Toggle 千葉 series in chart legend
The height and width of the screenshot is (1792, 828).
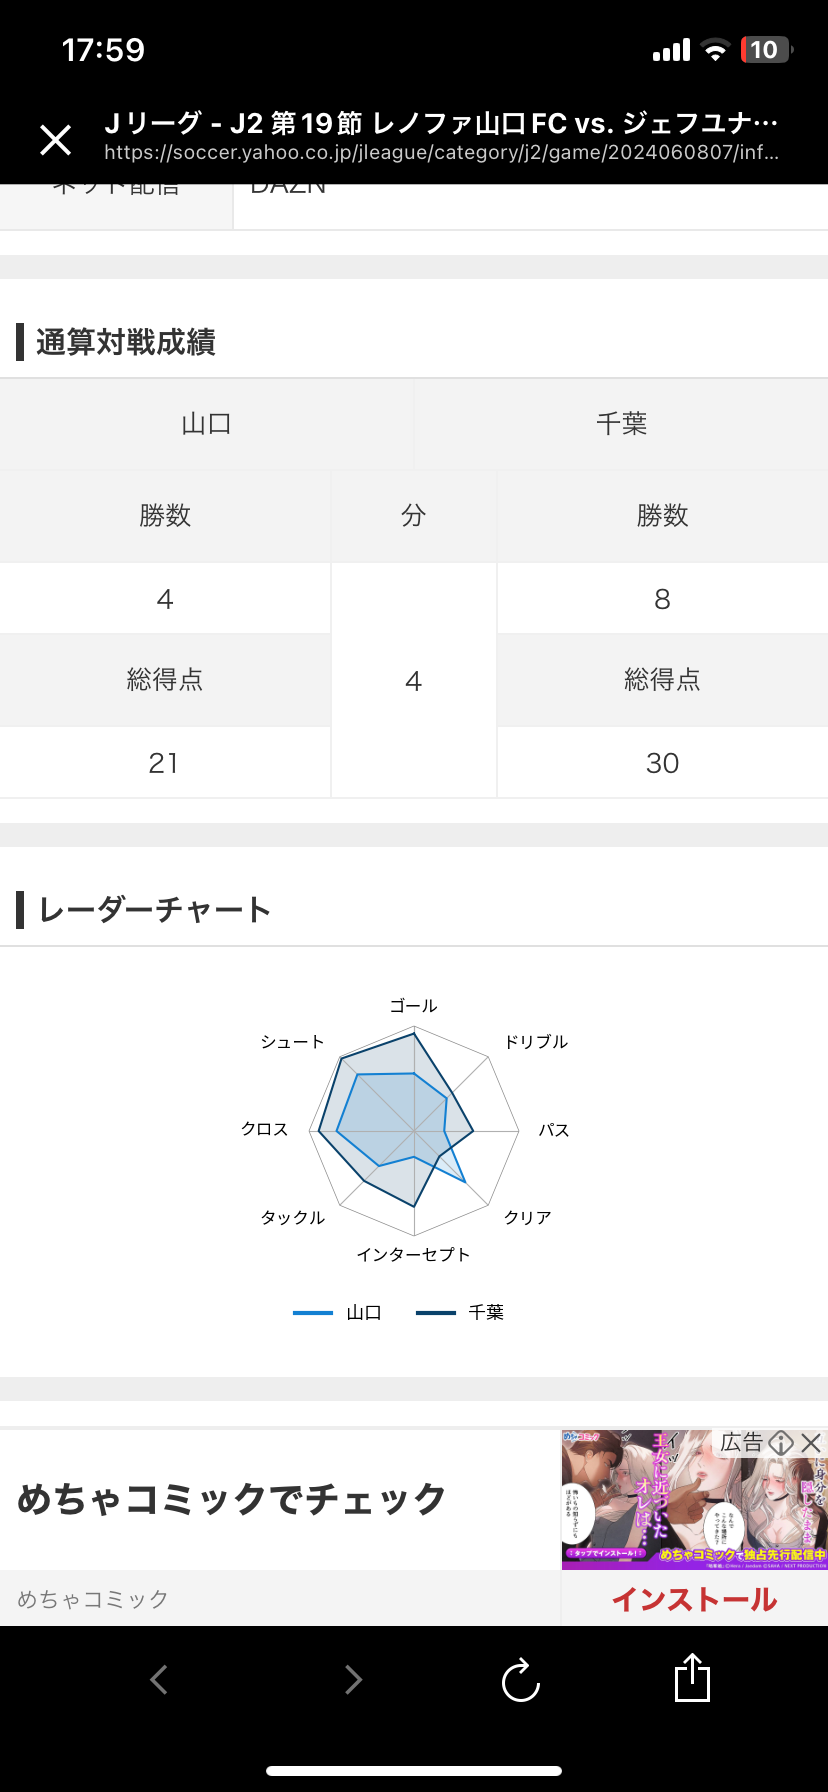[460, 1312]
